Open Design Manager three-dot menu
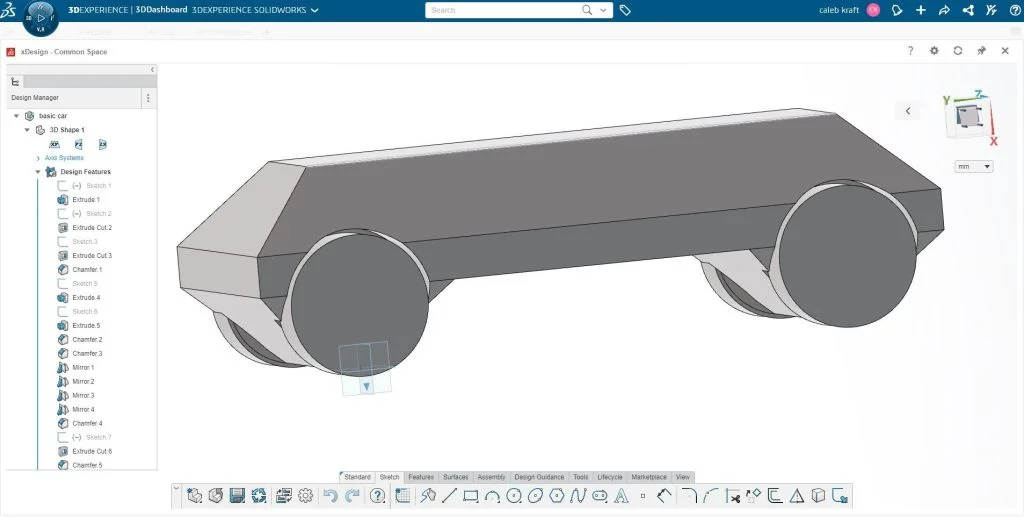The height and width of the screenshot is (517, 1024). (148, 98)
